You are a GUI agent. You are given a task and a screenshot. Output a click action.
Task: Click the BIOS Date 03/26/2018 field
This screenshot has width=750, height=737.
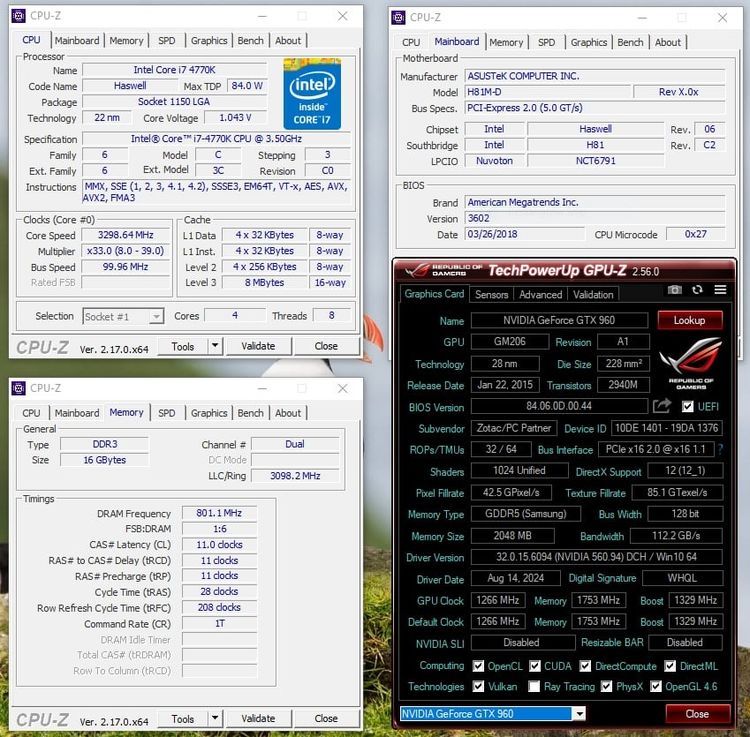click(x=524, y=234)
